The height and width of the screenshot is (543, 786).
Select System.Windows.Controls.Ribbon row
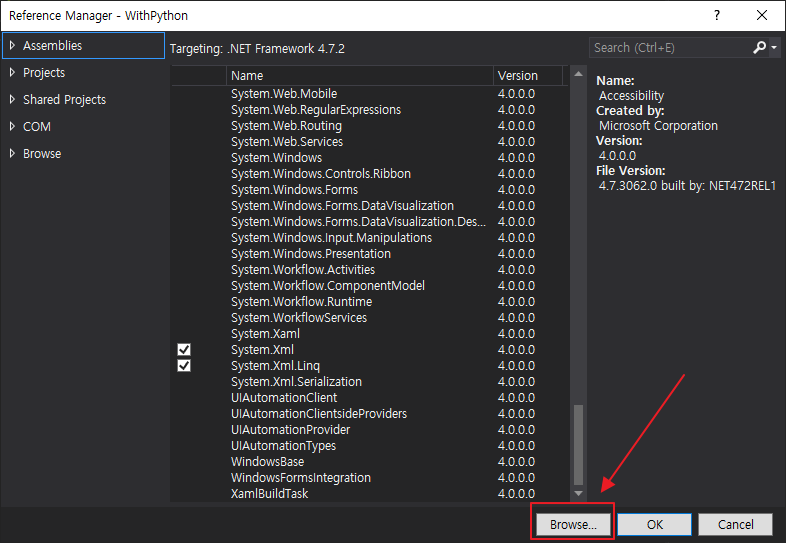(x=369, y=174)
